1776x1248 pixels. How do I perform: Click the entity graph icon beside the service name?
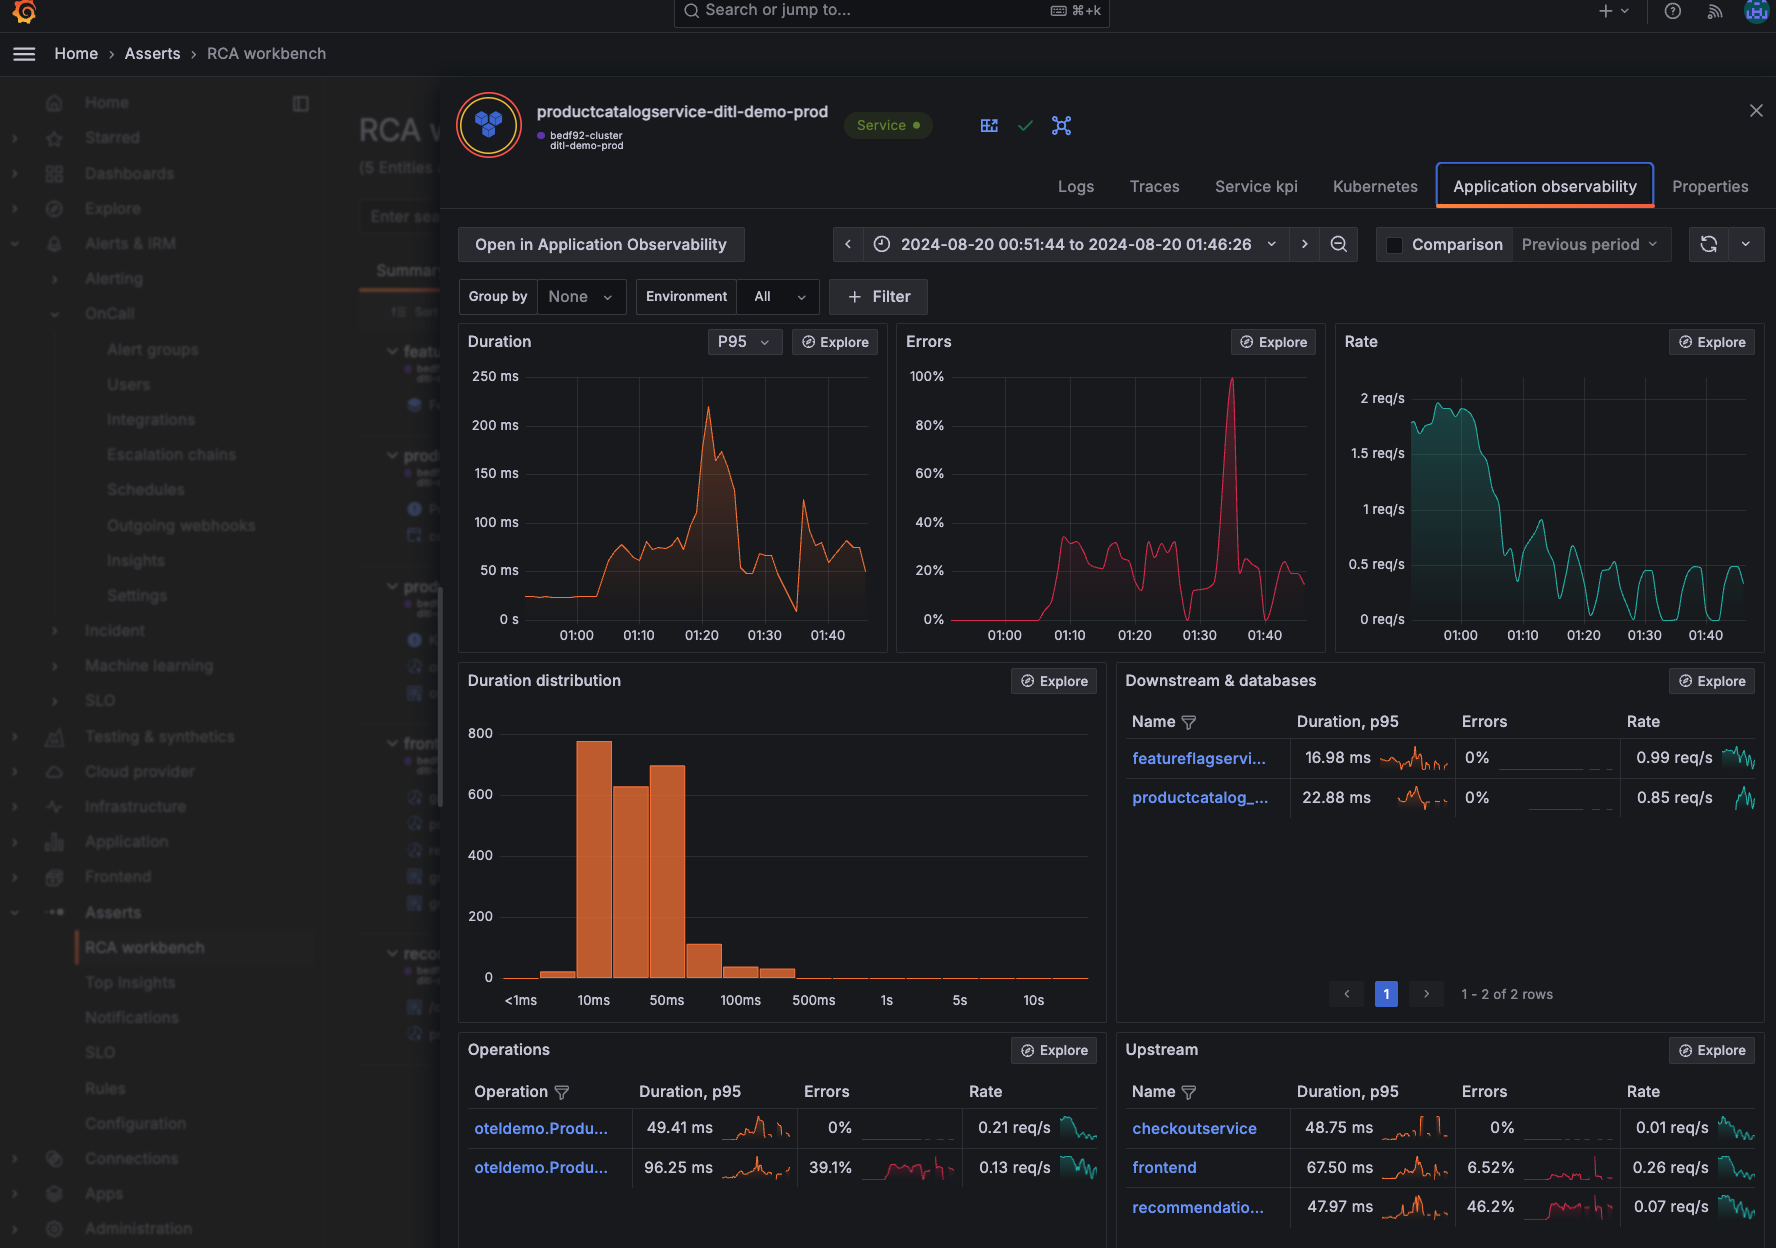pyautogui.click(x=1061, y=125)
